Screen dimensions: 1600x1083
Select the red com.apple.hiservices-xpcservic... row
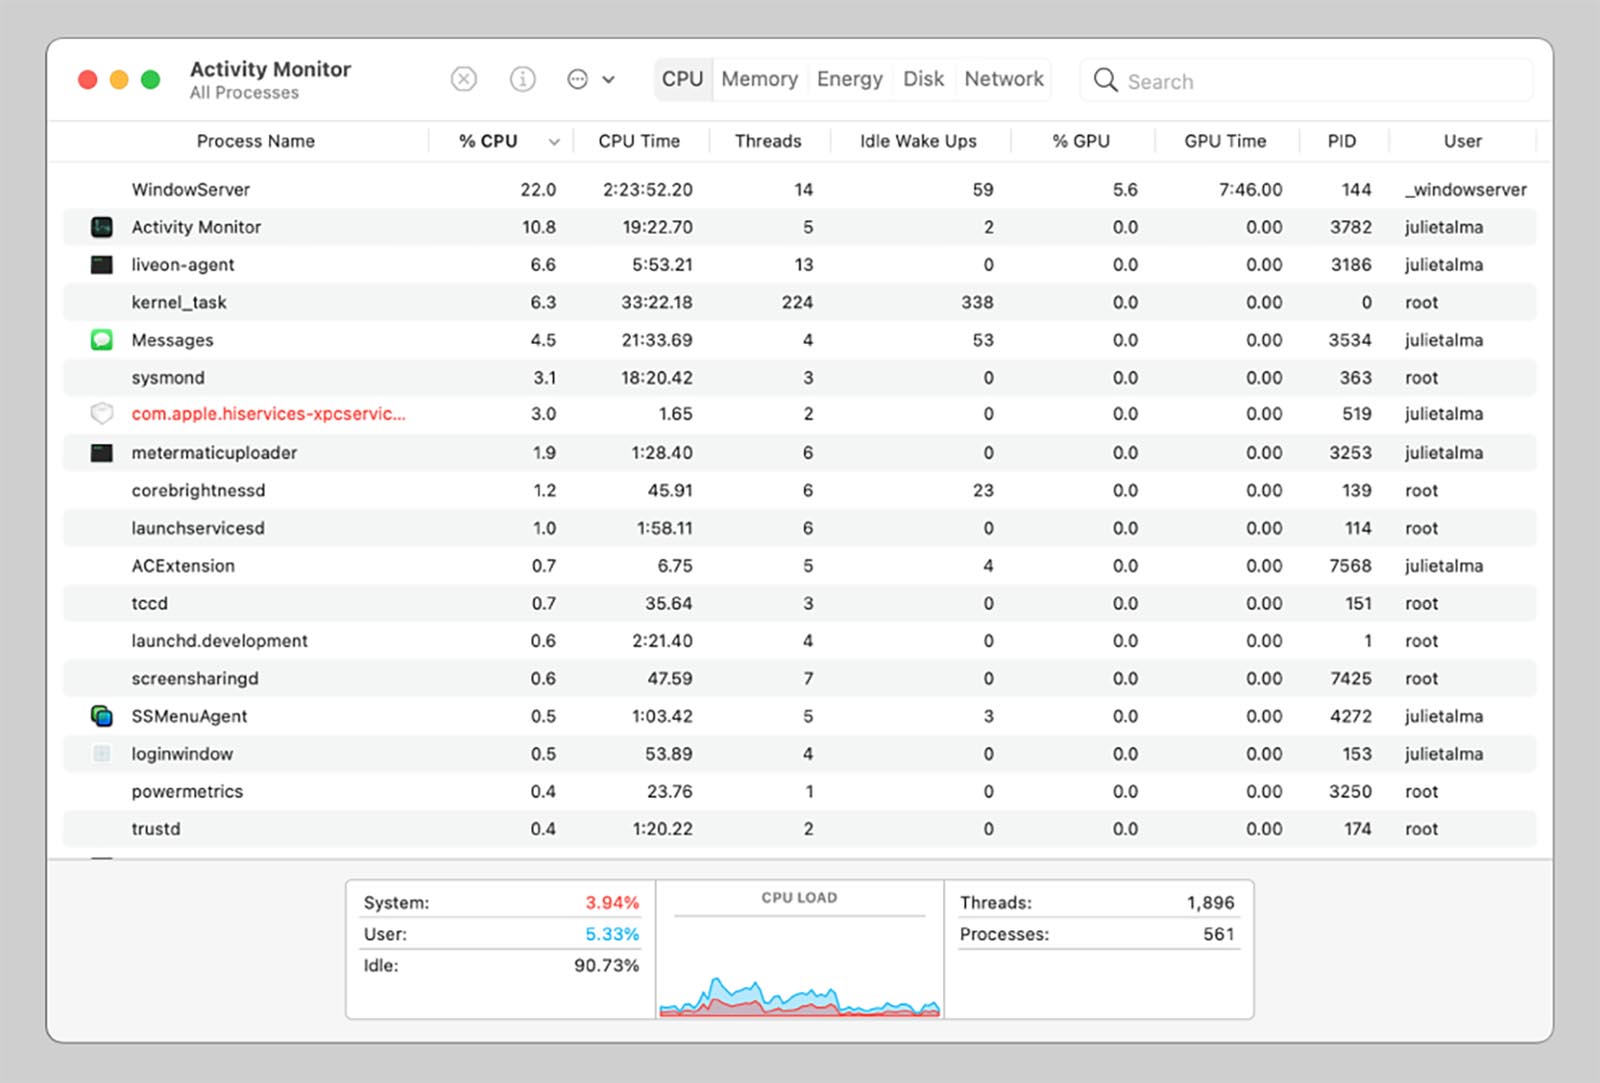(799, 414)
